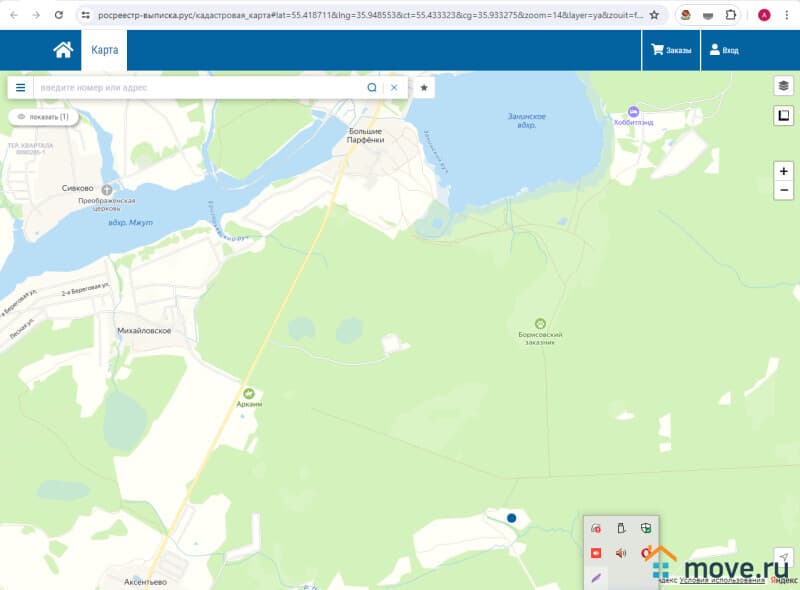Open the Заказы orders page

[x=671, y=50]
